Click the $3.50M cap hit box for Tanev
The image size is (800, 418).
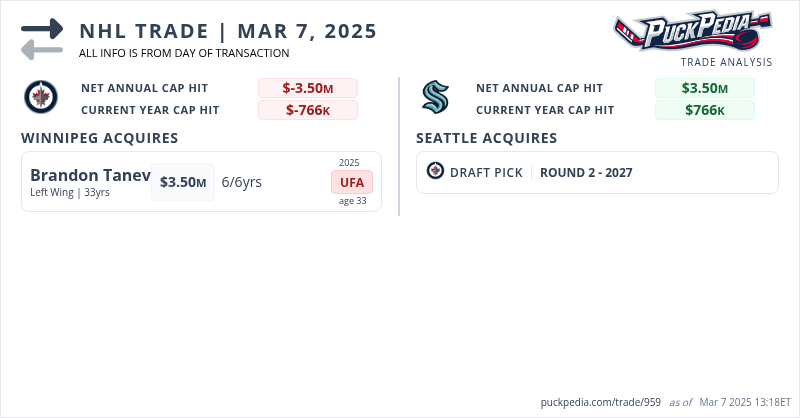[183, 182]
